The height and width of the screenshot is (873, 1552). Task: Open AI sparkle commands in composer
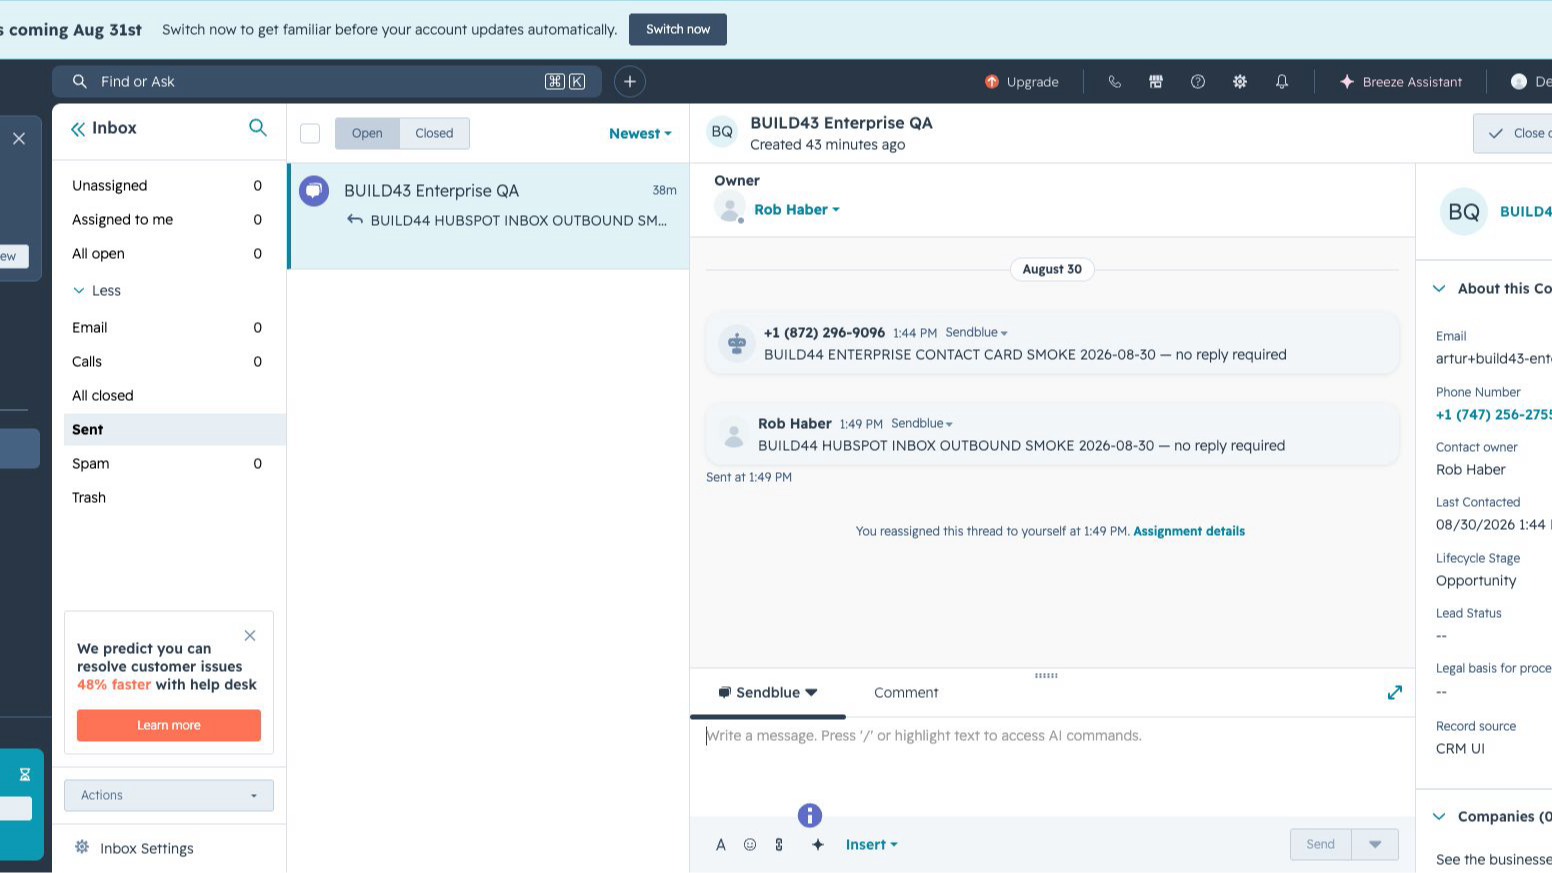(x=818, y=845)
